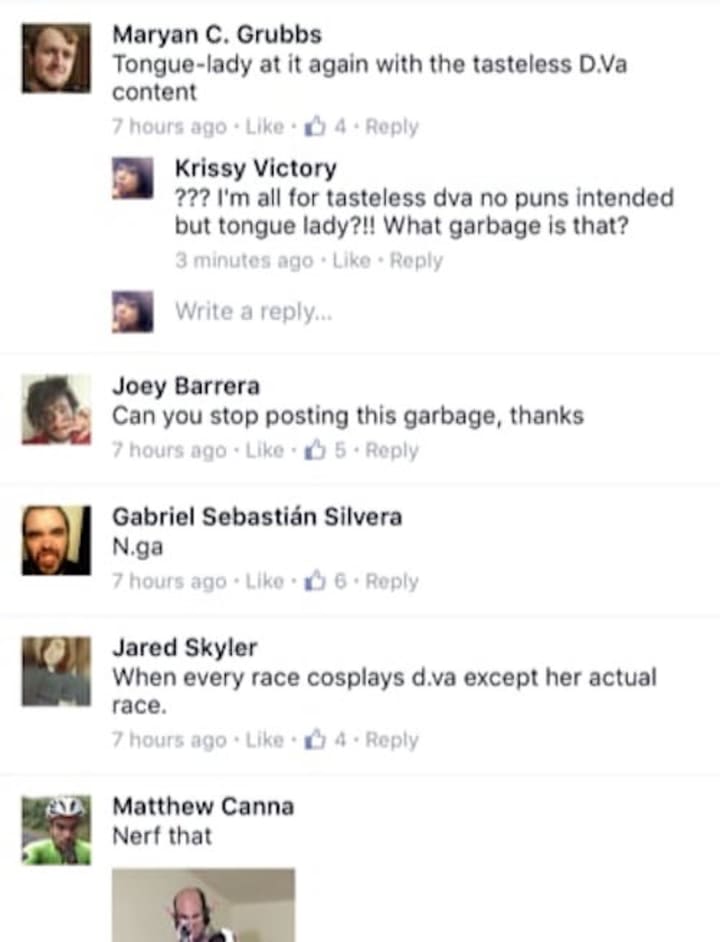Open Krissy Victory's profile name link

255,168
